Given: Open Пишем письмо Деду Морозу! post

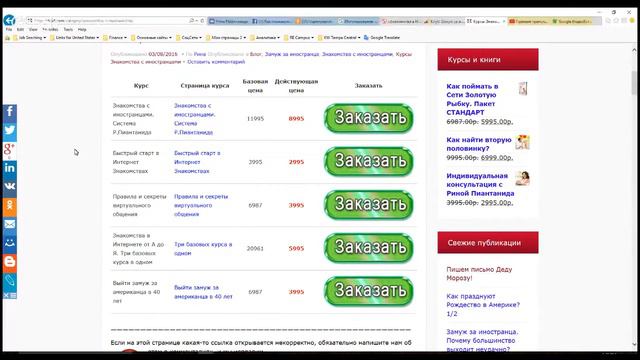Looking at the screenshot, I should coord(479,273).
